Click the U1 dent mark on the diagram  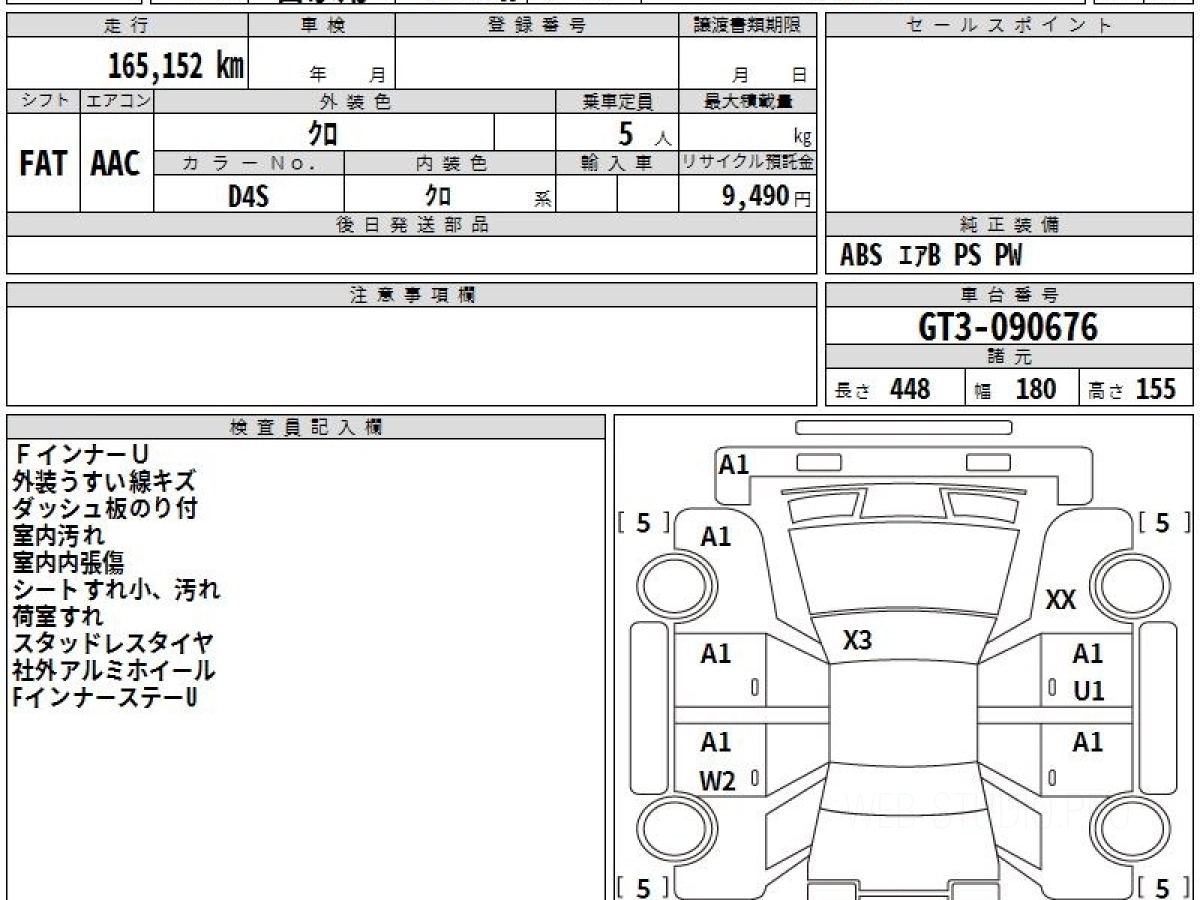pos(1089,691)
